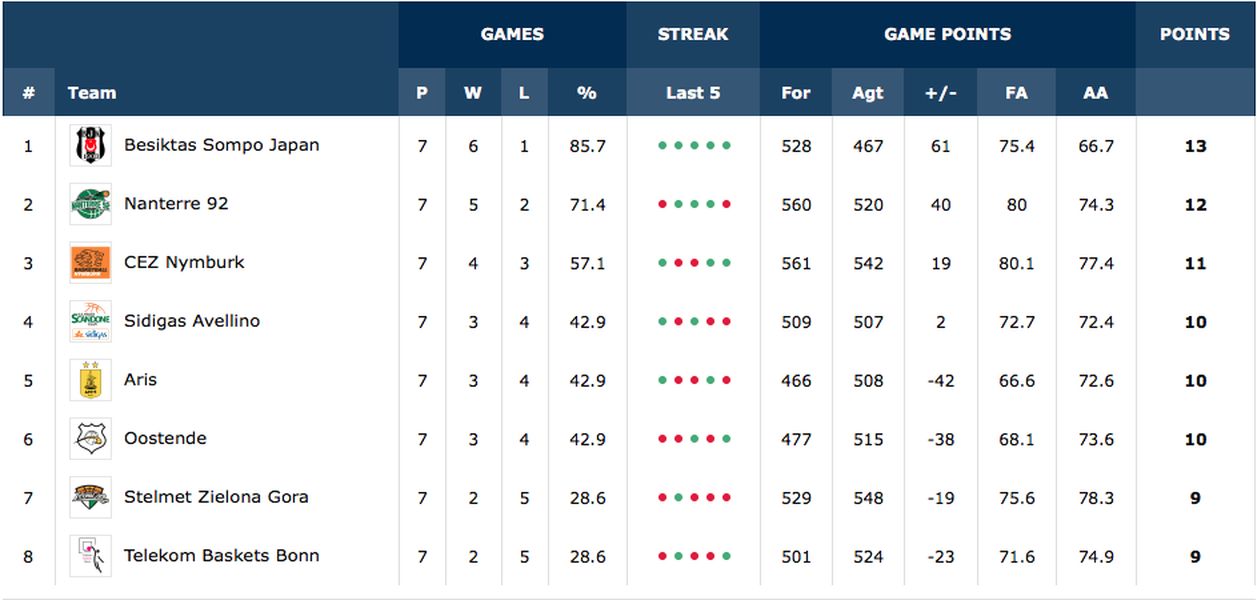The width and height of the screenshot is (1257, 600).
Task: Open the Nanterre 92 team name link
Action: (176, 204)
